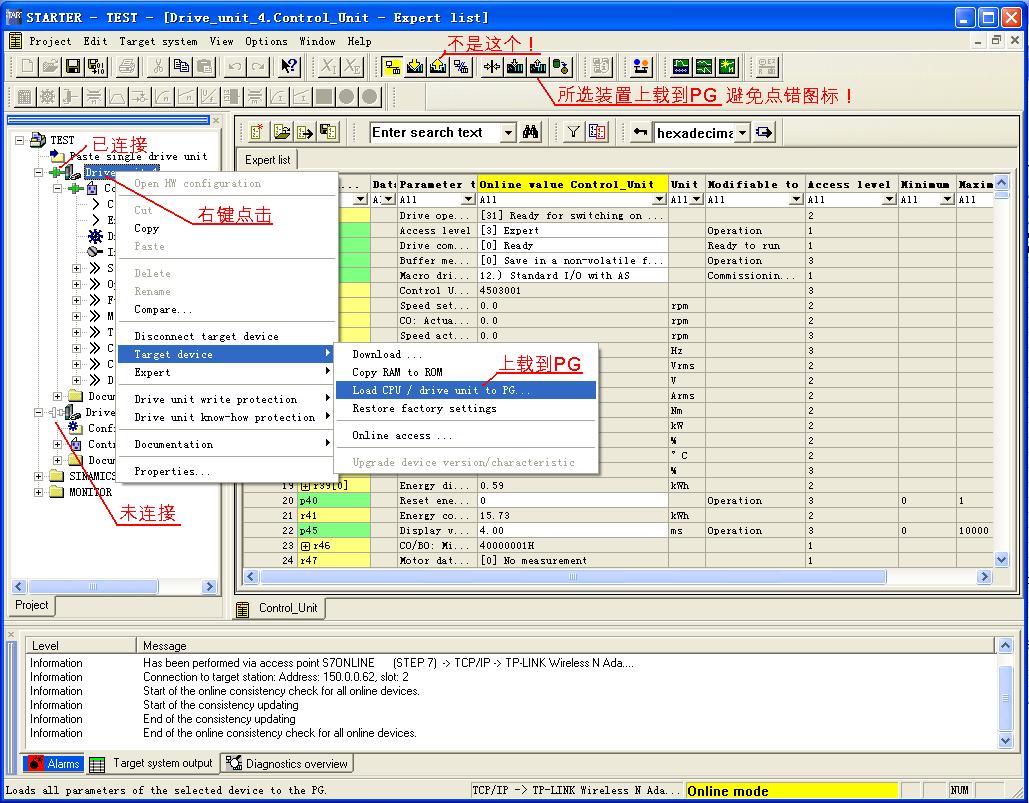Switch to Target system output tab

tap(152, 763)
